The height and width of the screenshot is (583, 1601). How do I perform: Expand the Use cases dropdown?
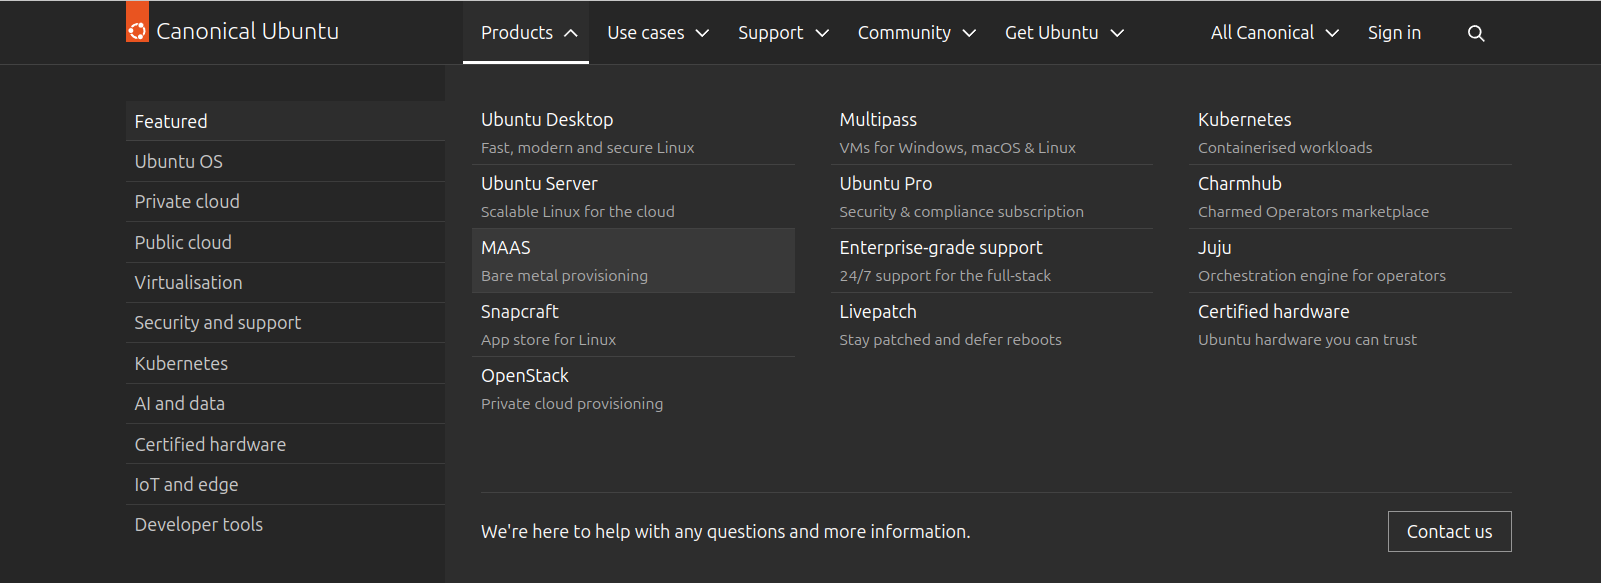coord(657,33)
